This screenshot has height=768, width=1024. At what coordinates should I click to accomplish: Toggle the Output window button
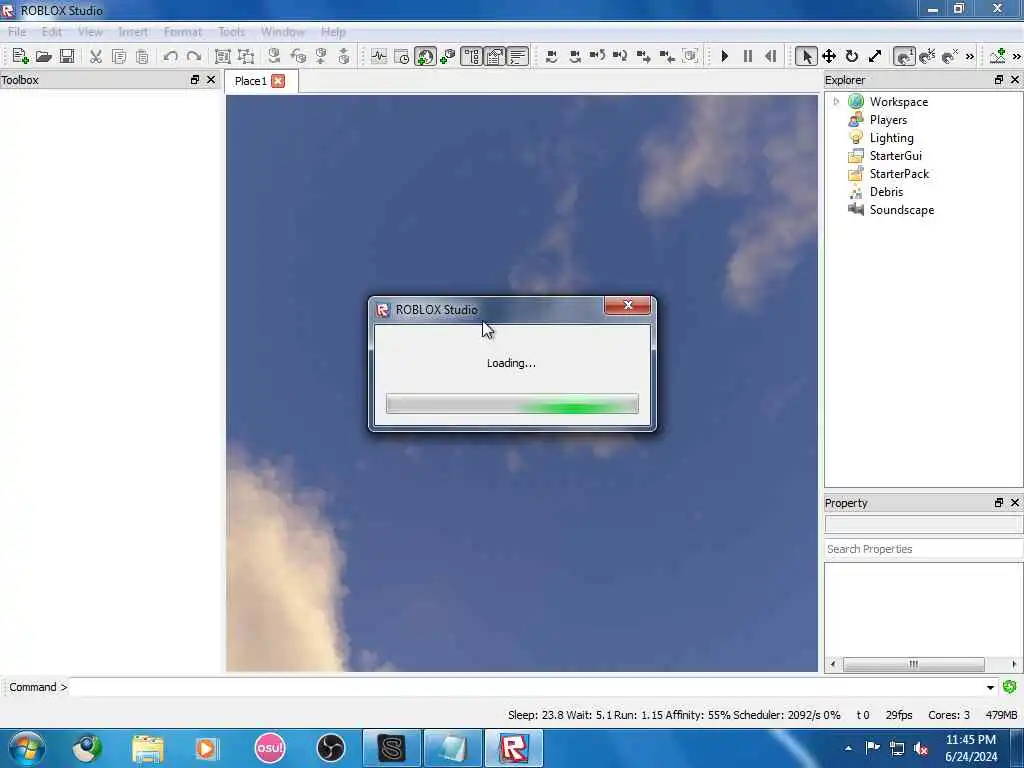coord(518,56)
